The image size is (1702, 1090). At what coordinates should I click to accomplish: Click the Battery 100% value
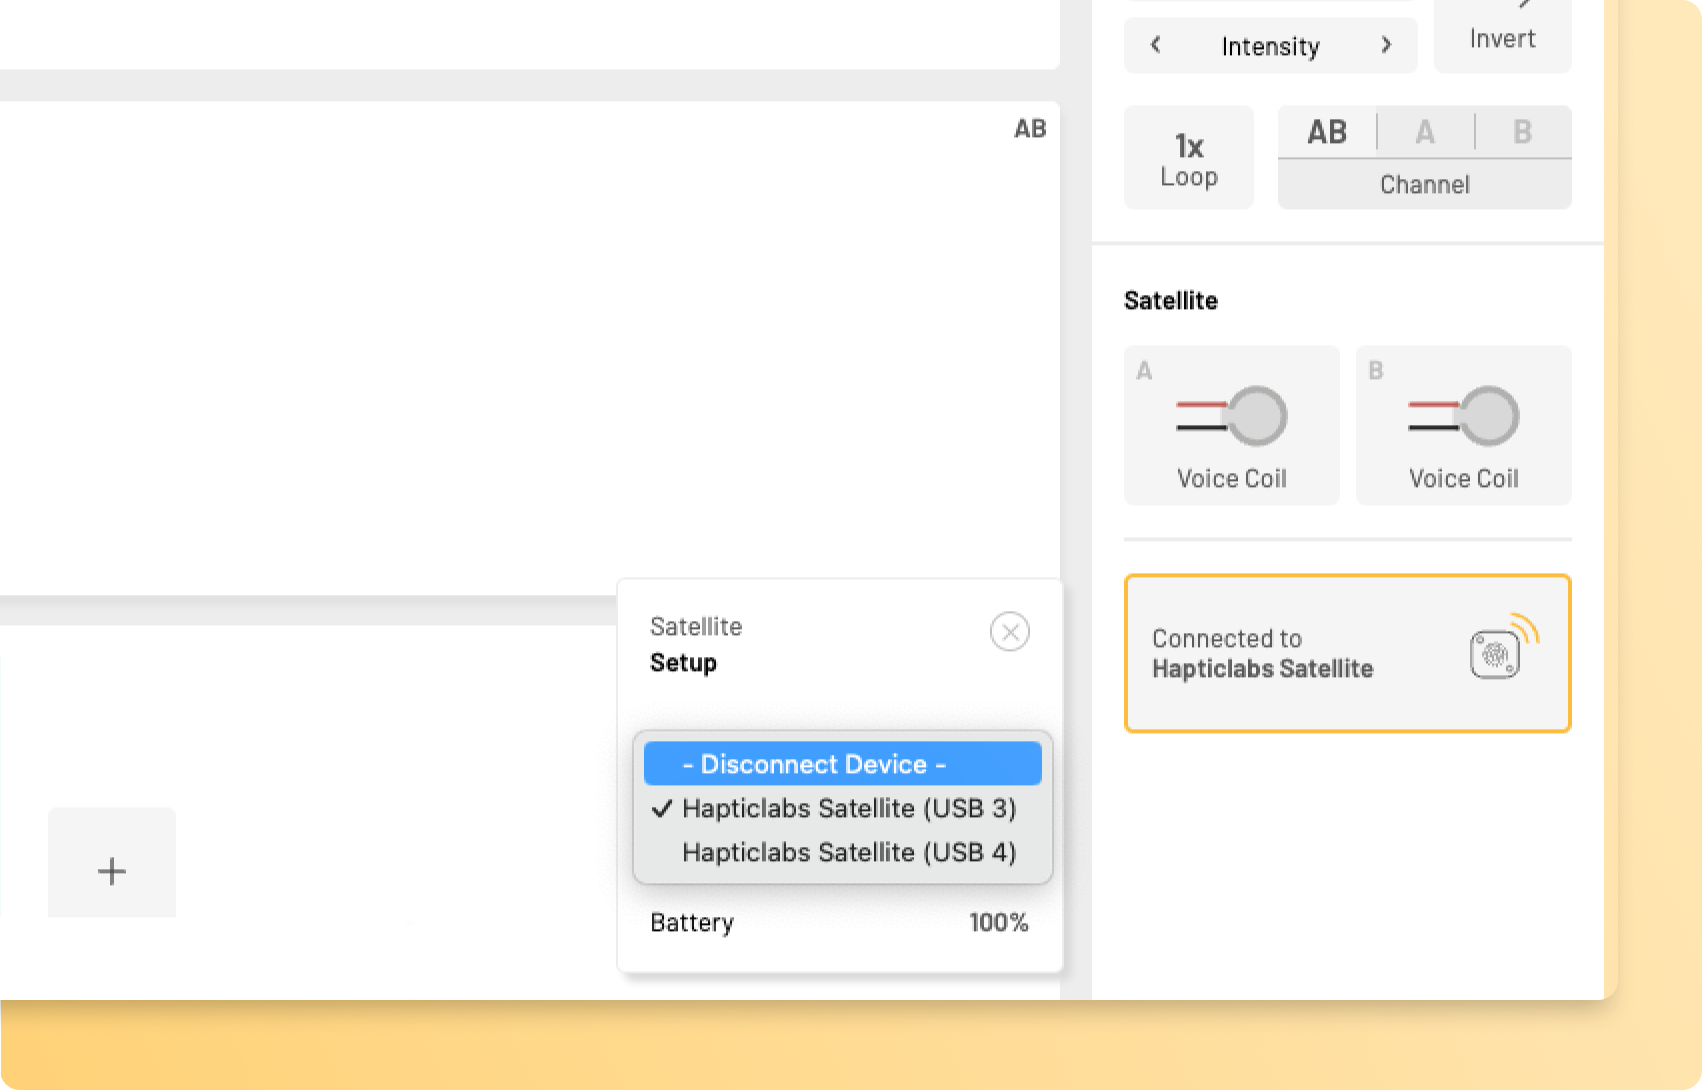click(998, 922)
